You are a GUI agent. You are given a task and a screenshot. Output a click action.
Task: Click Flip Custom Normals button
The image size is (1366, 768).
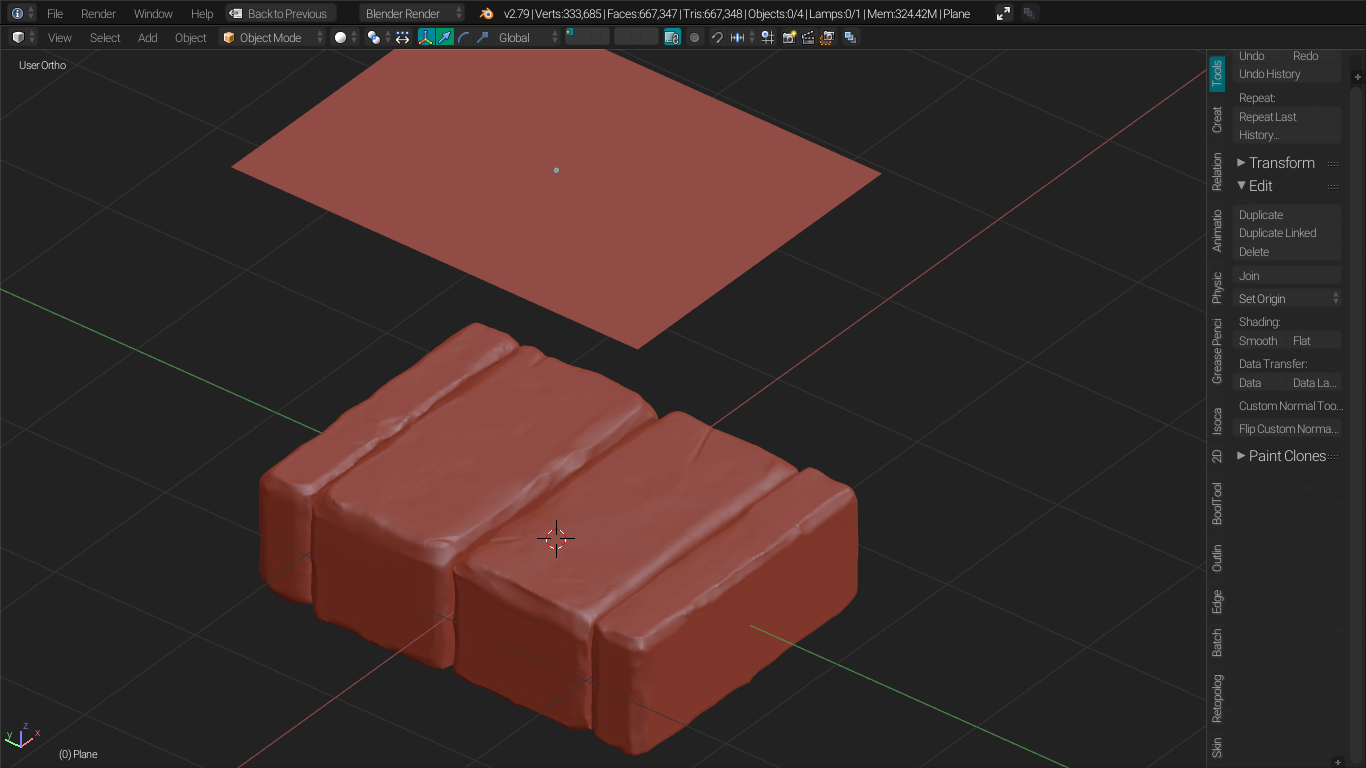[x=1287, y=429]
